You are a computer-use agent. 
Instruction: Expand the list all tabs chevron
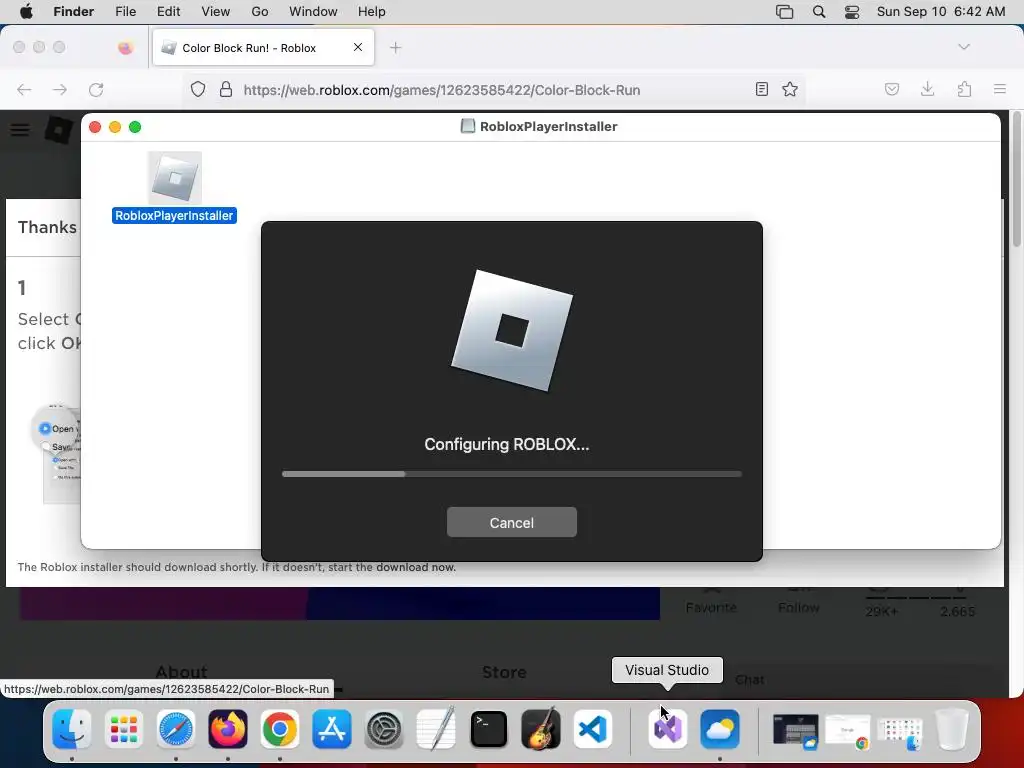963,47
